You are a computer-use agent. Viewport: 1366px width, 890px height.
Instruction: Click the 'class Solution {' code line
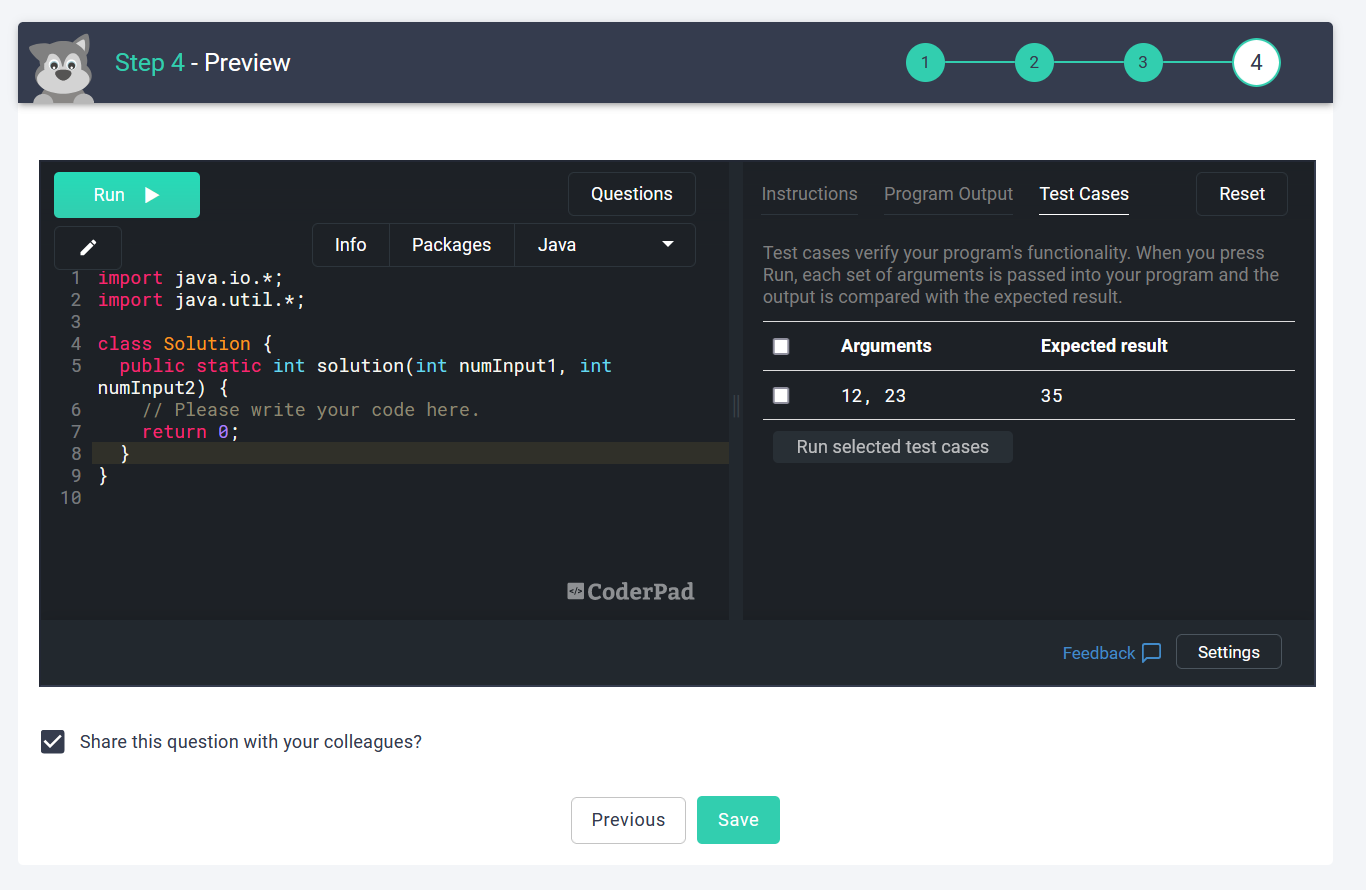(x=185, y=344)
